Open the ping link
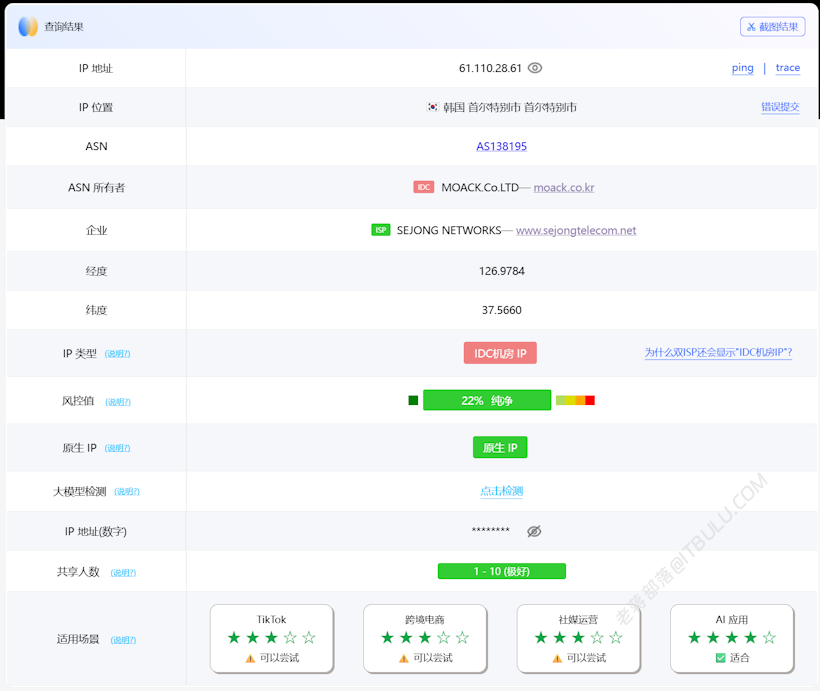The image size is (820, 691). (743, 68)
